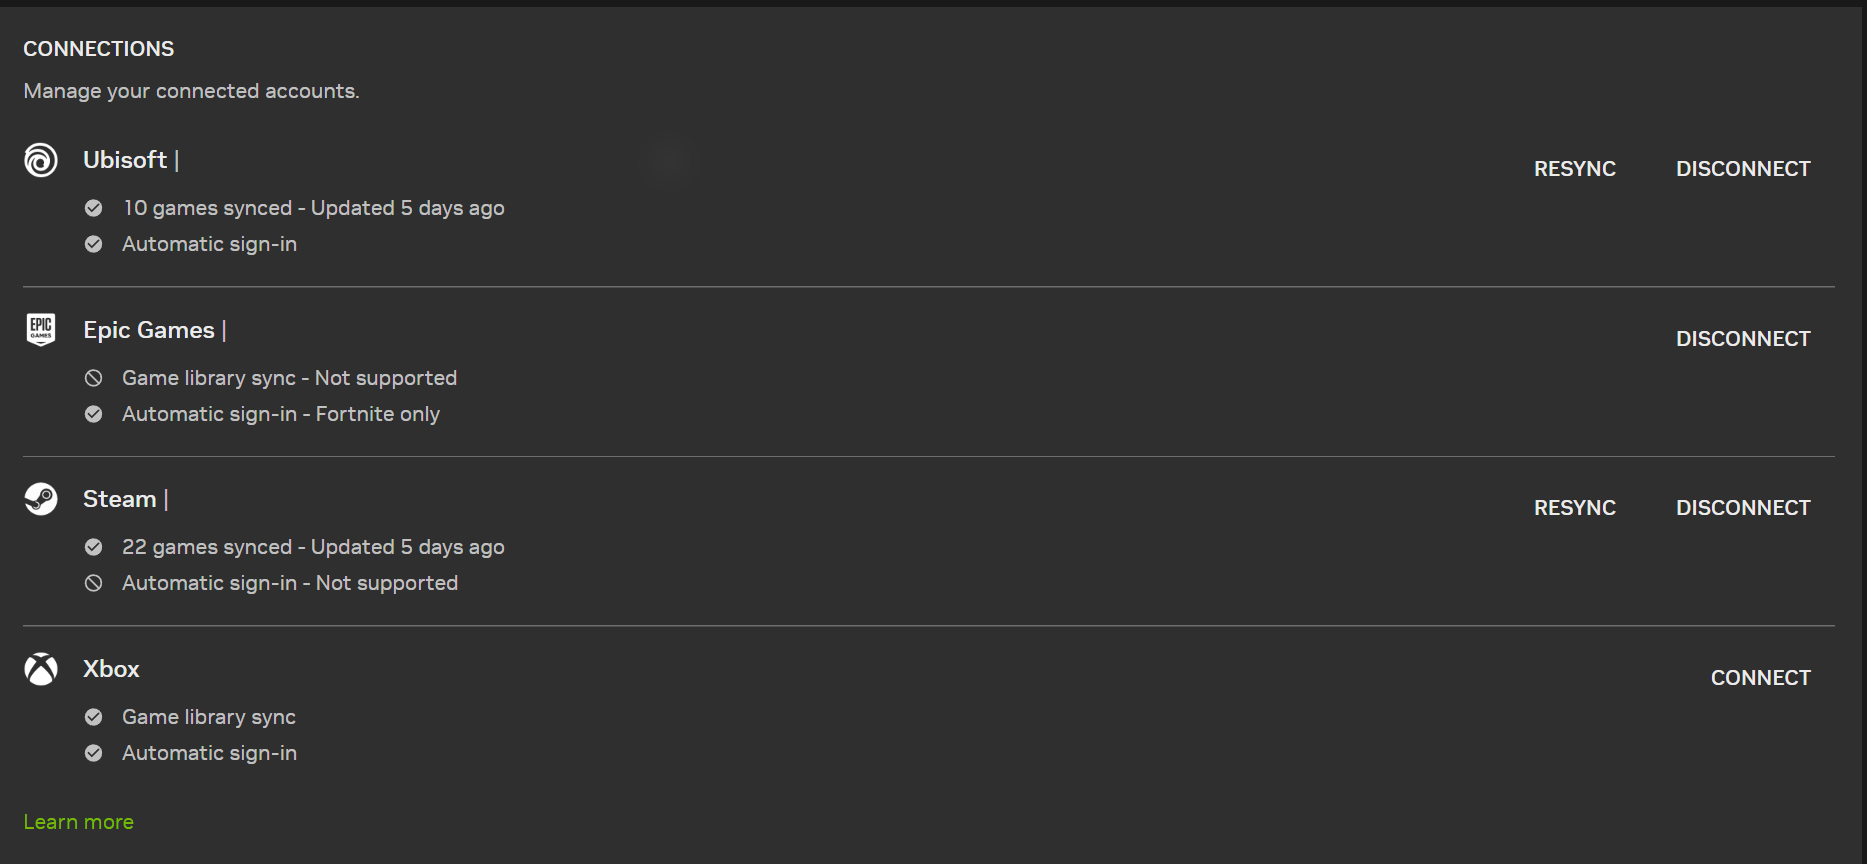
Task: Click the checkmark beside Xbox Automatic sign-in
Action: (x=94, y=753)
